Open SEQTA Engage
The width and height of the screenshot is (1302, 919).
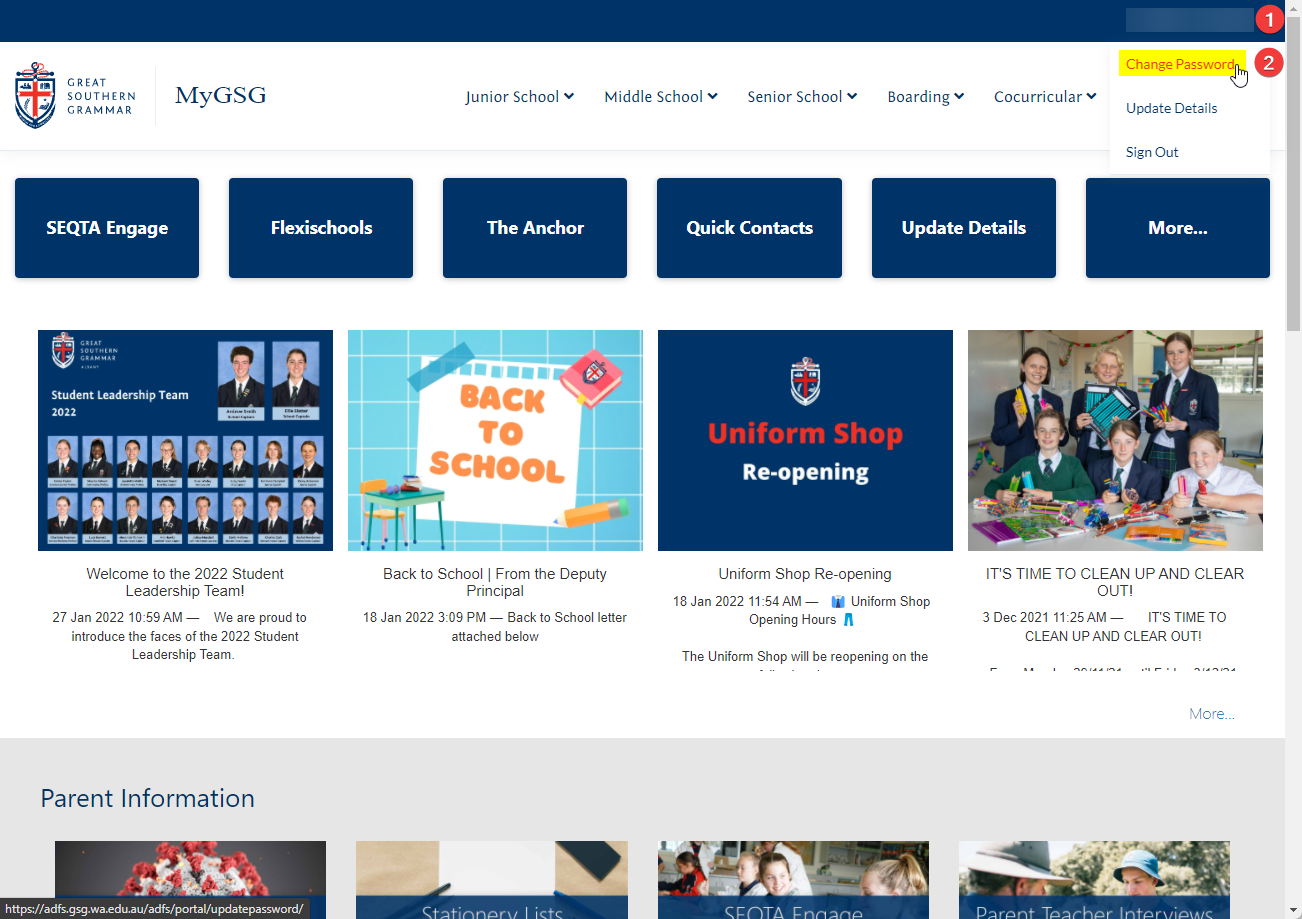pyautogui.click(x=106, y=227)
